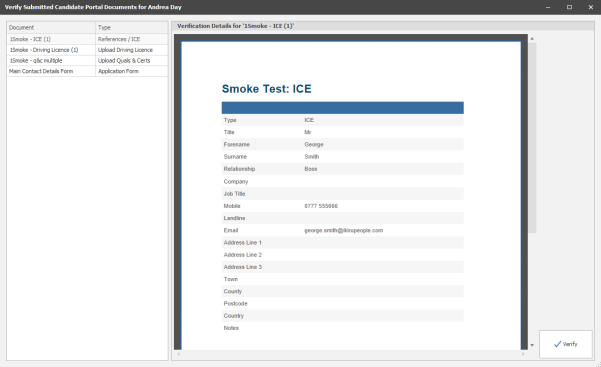The height and width of the screenshot is (367, 601).
Task: Maximize the Verify Documents window
Action: pos(569,7)
